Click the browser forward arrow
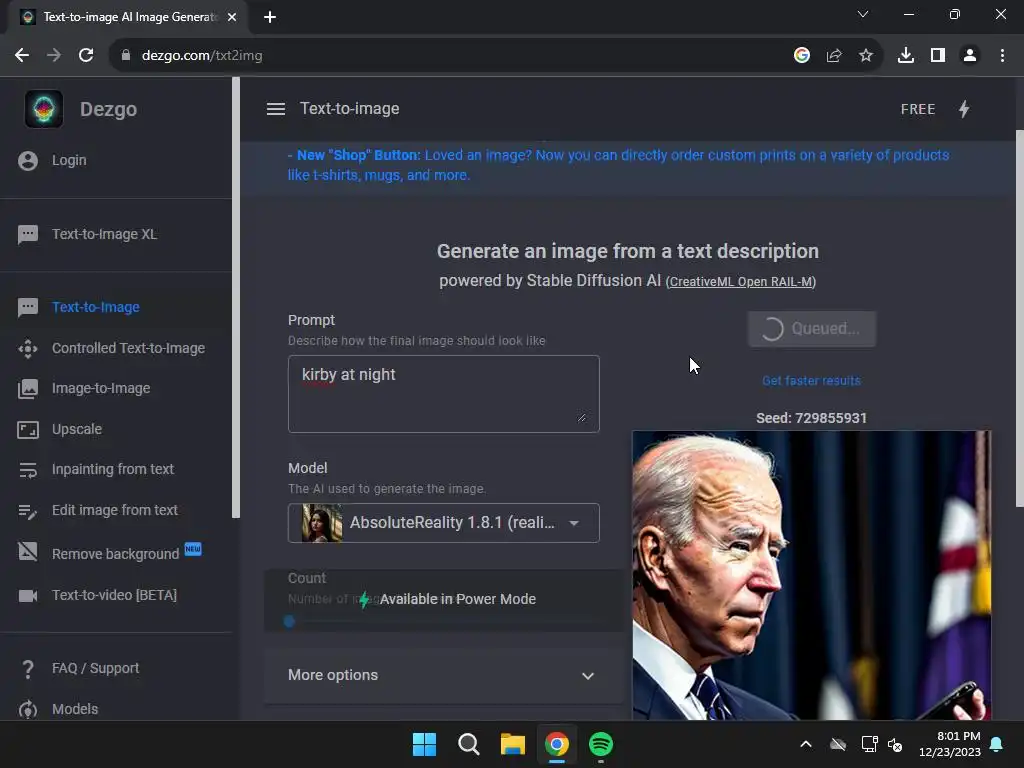The image size is (1024, 768). tap(54, 56)
